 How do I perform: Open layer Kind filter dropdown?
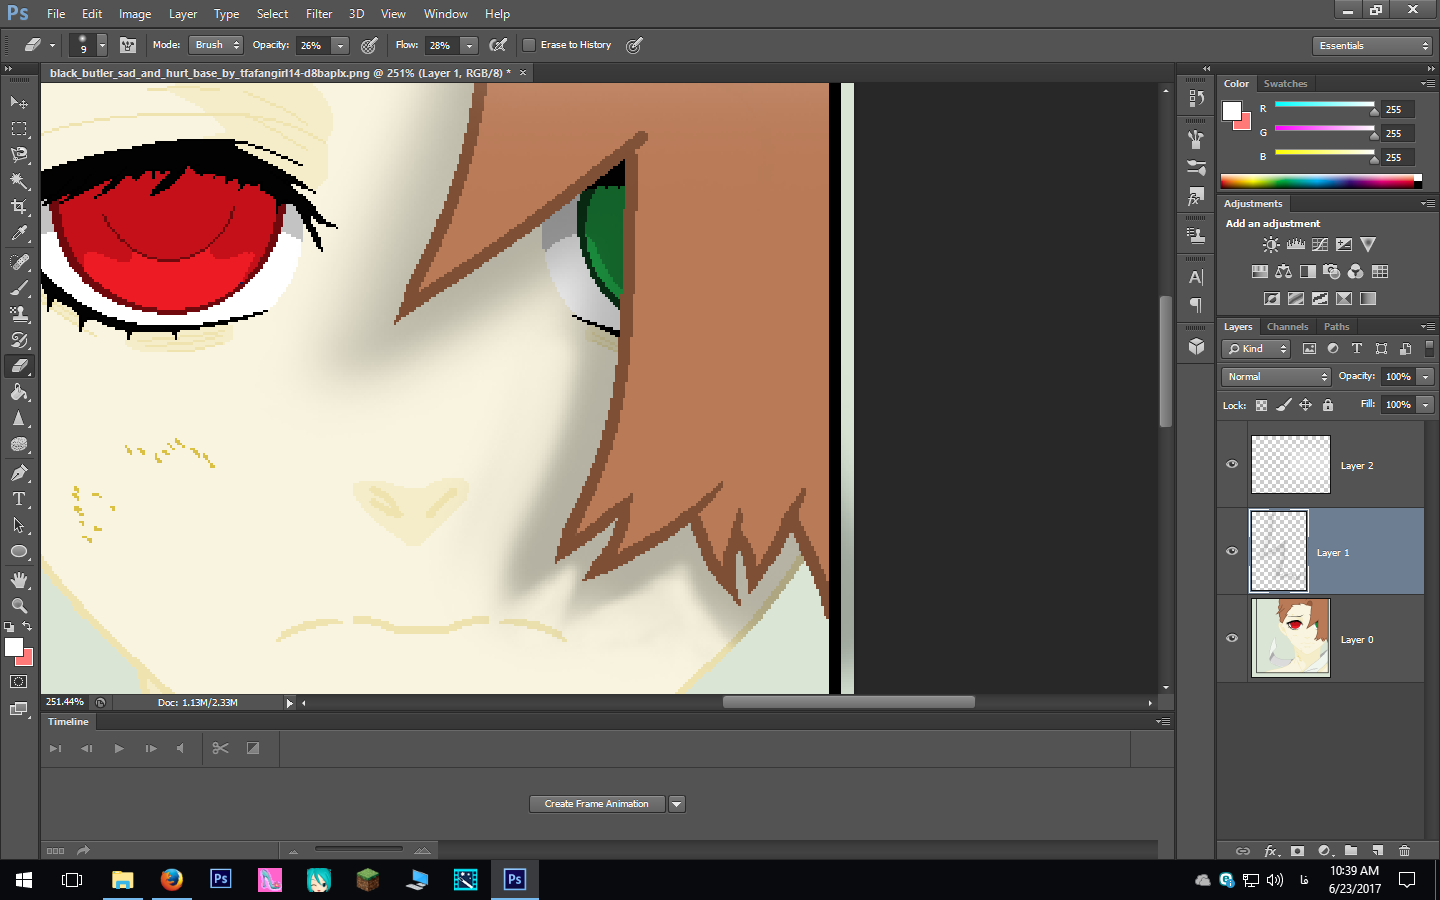coord(1257,349)
